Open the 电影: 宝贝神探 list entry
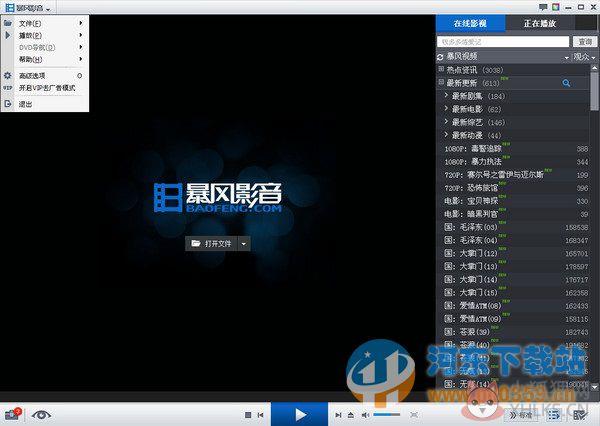 [x=513, y=201]
